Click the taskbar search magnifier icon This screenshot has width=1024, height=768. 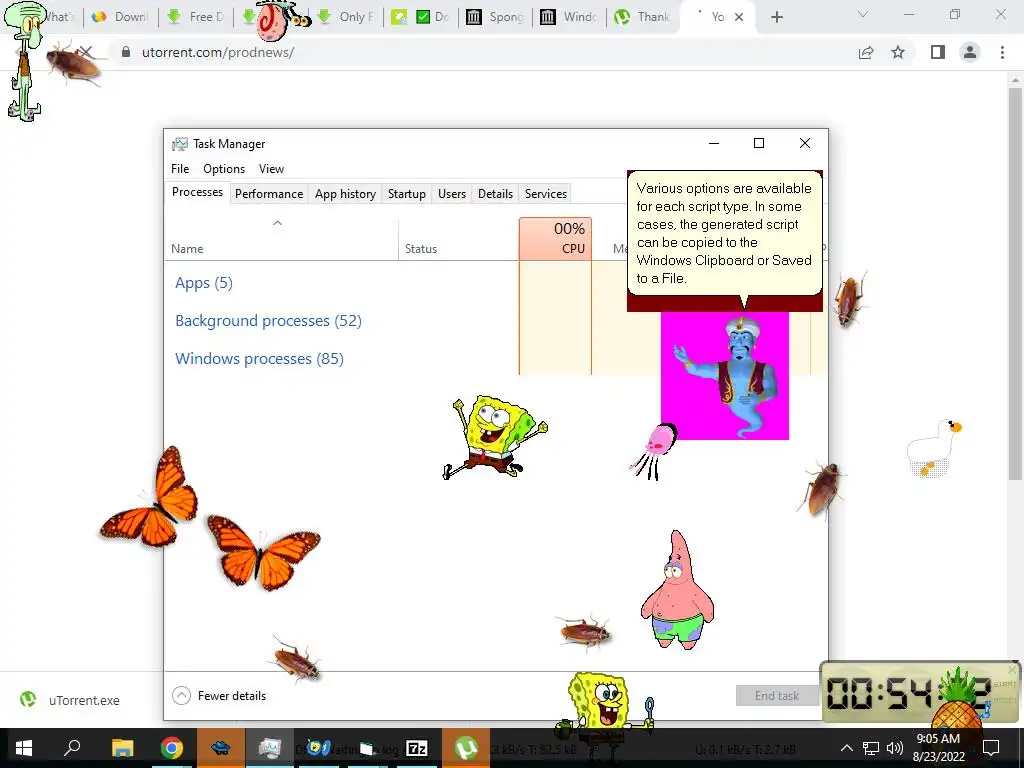point(72,747)
